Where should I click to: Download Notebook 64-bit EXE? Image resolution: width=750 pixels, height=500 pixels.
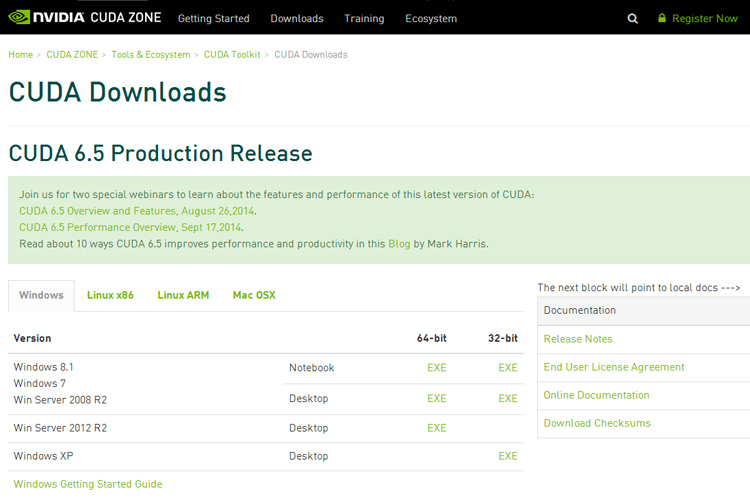(437, 368)
